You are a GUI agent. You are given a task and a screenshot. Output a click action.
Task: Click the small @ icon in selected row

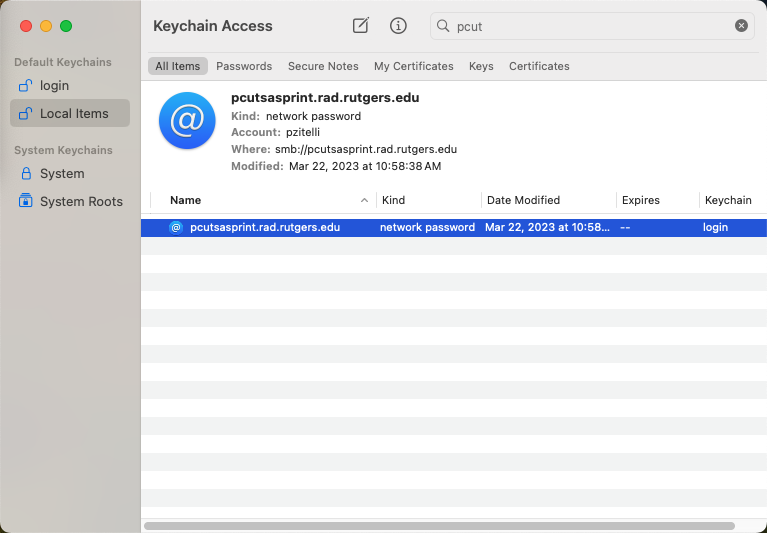(x=176, y=227)
